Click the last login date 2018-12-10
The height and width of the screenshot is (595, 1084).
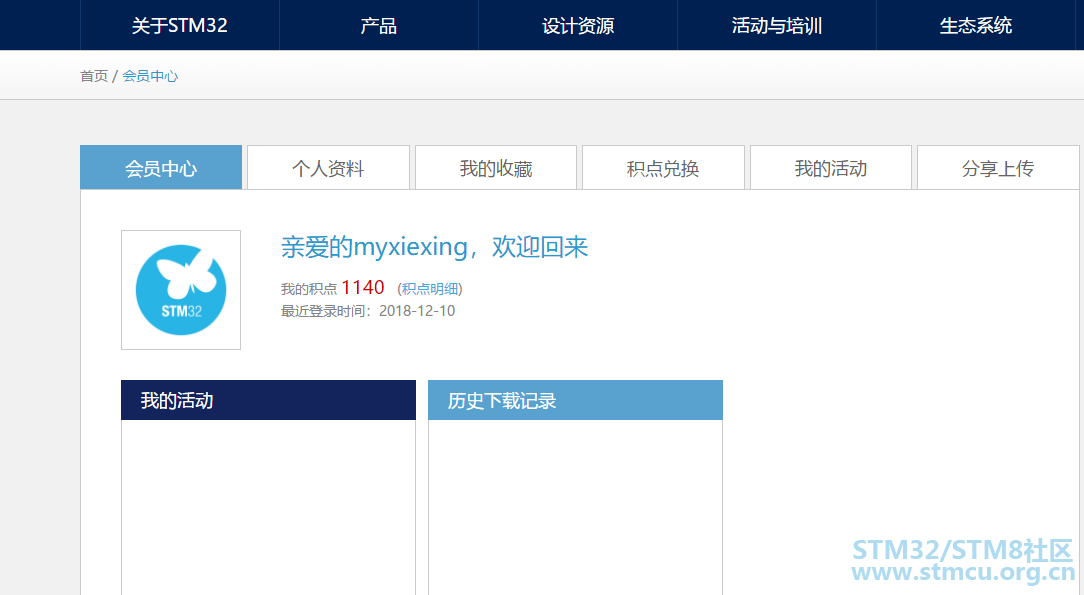pyautogui.click(x=417, y=311)
